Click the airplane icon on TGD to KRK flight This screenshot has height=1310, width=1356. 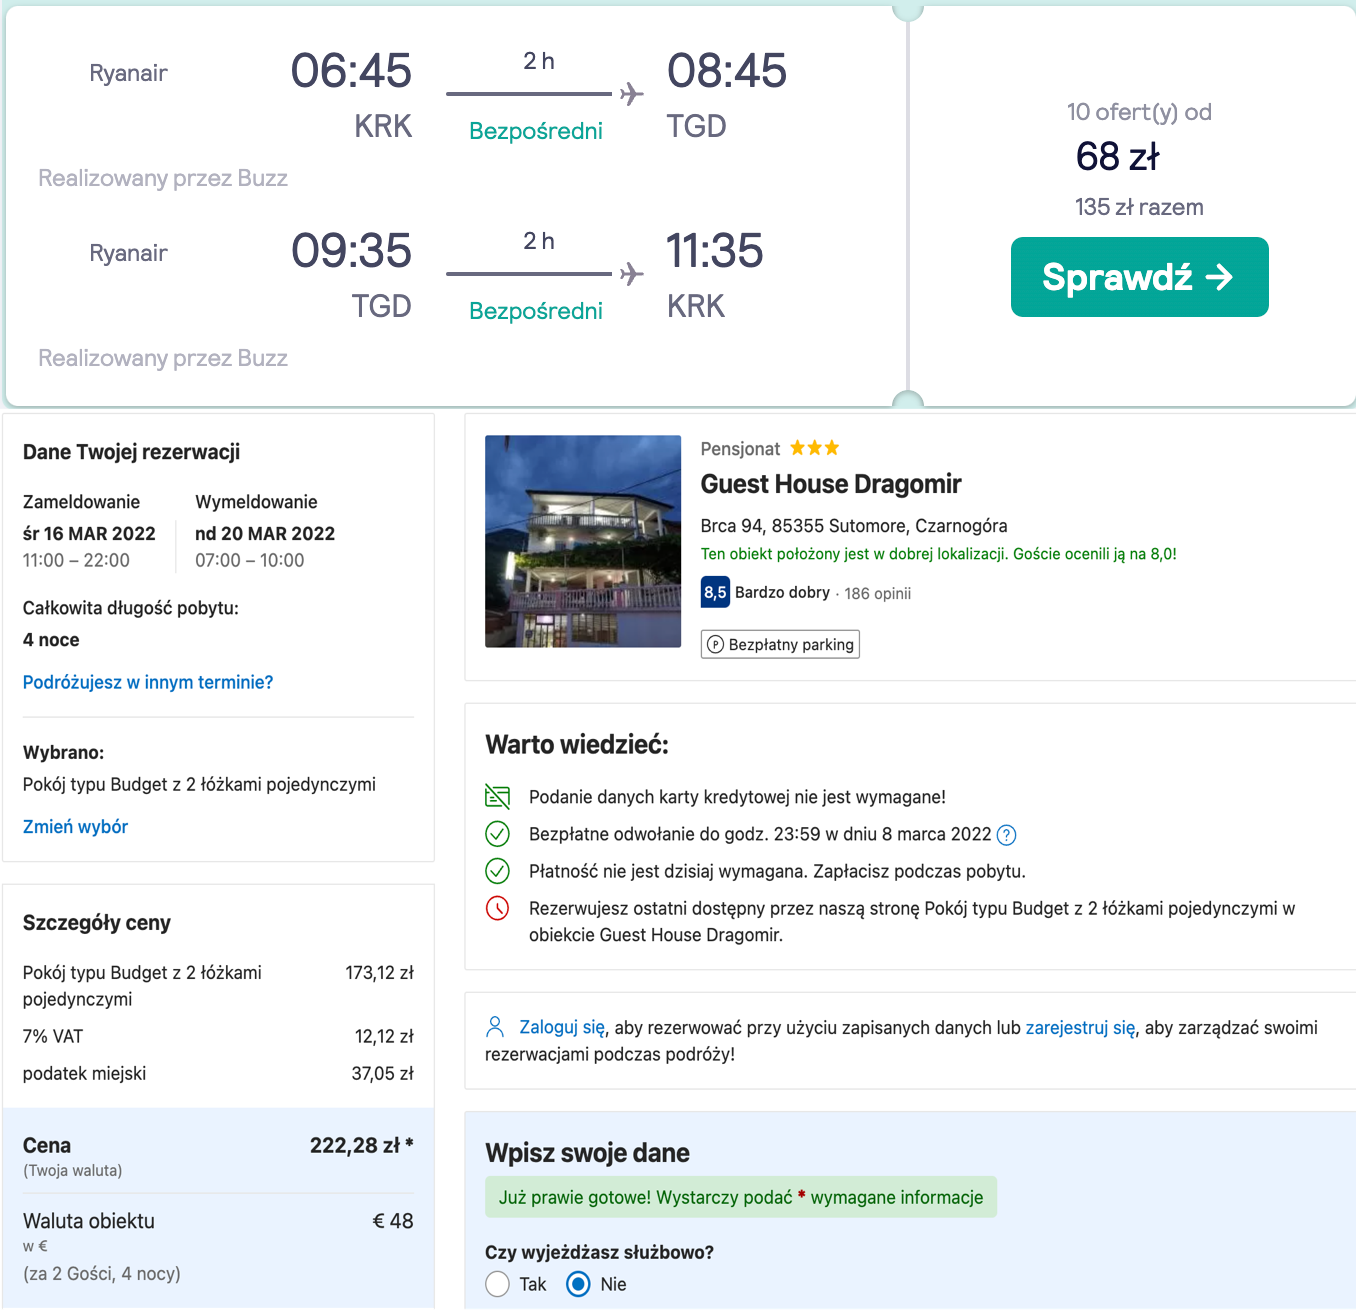[631, 274]
